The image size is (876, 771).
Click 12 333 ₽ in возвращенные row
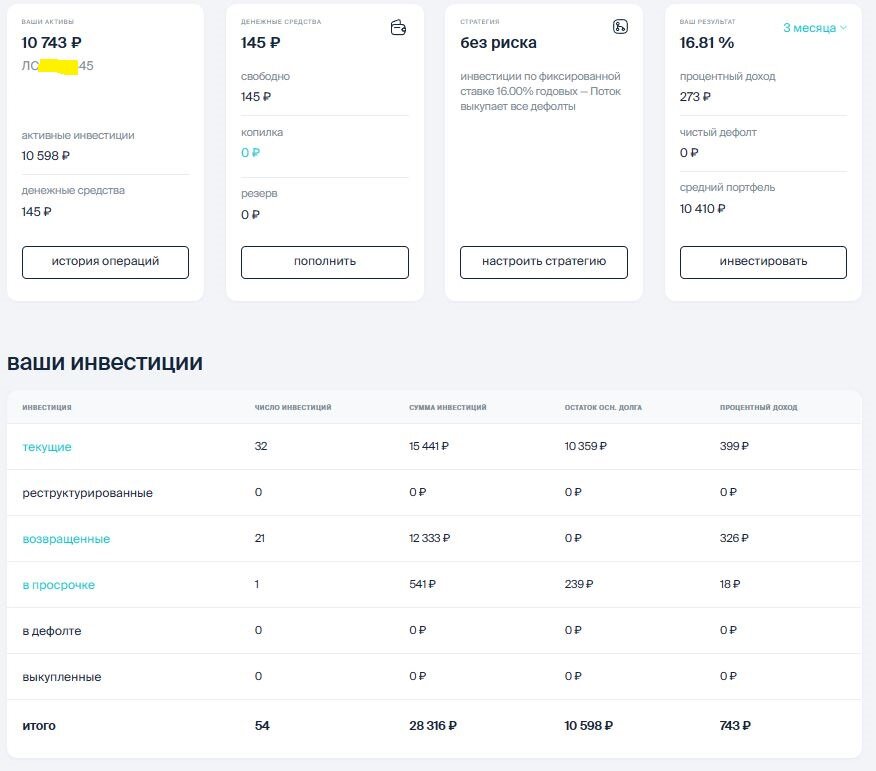coord(430,538)
